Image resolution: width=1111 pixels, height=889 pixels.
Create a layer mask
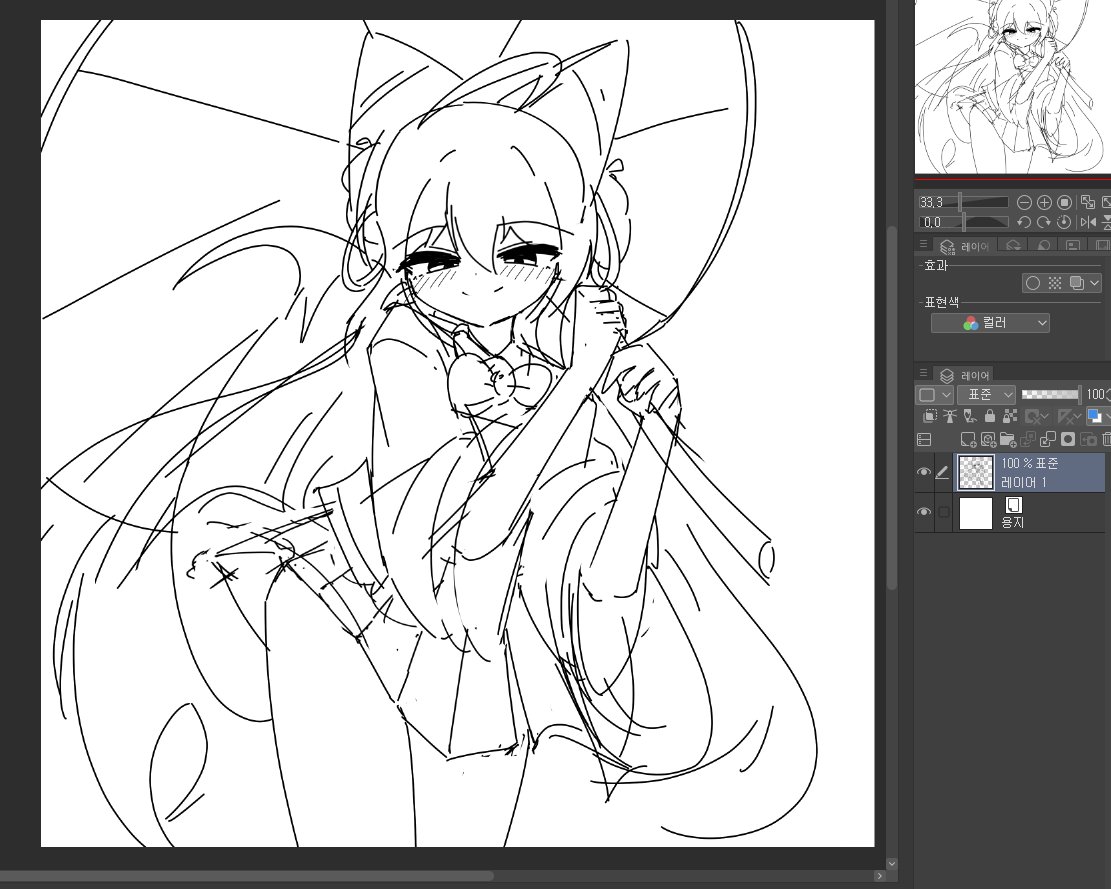(x=1068, y=440)
